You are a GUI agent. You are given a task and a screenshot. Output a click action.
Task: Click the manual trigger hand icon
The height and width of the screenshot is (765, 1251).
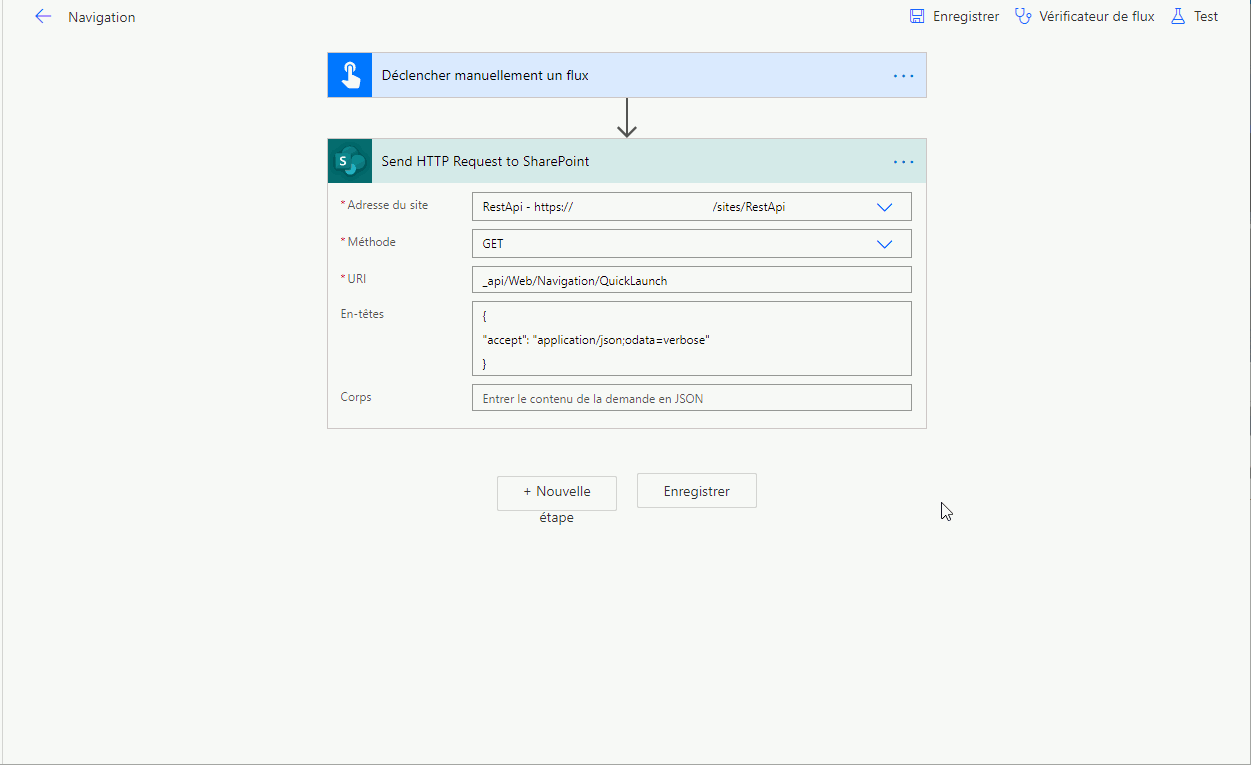(350, 75)
